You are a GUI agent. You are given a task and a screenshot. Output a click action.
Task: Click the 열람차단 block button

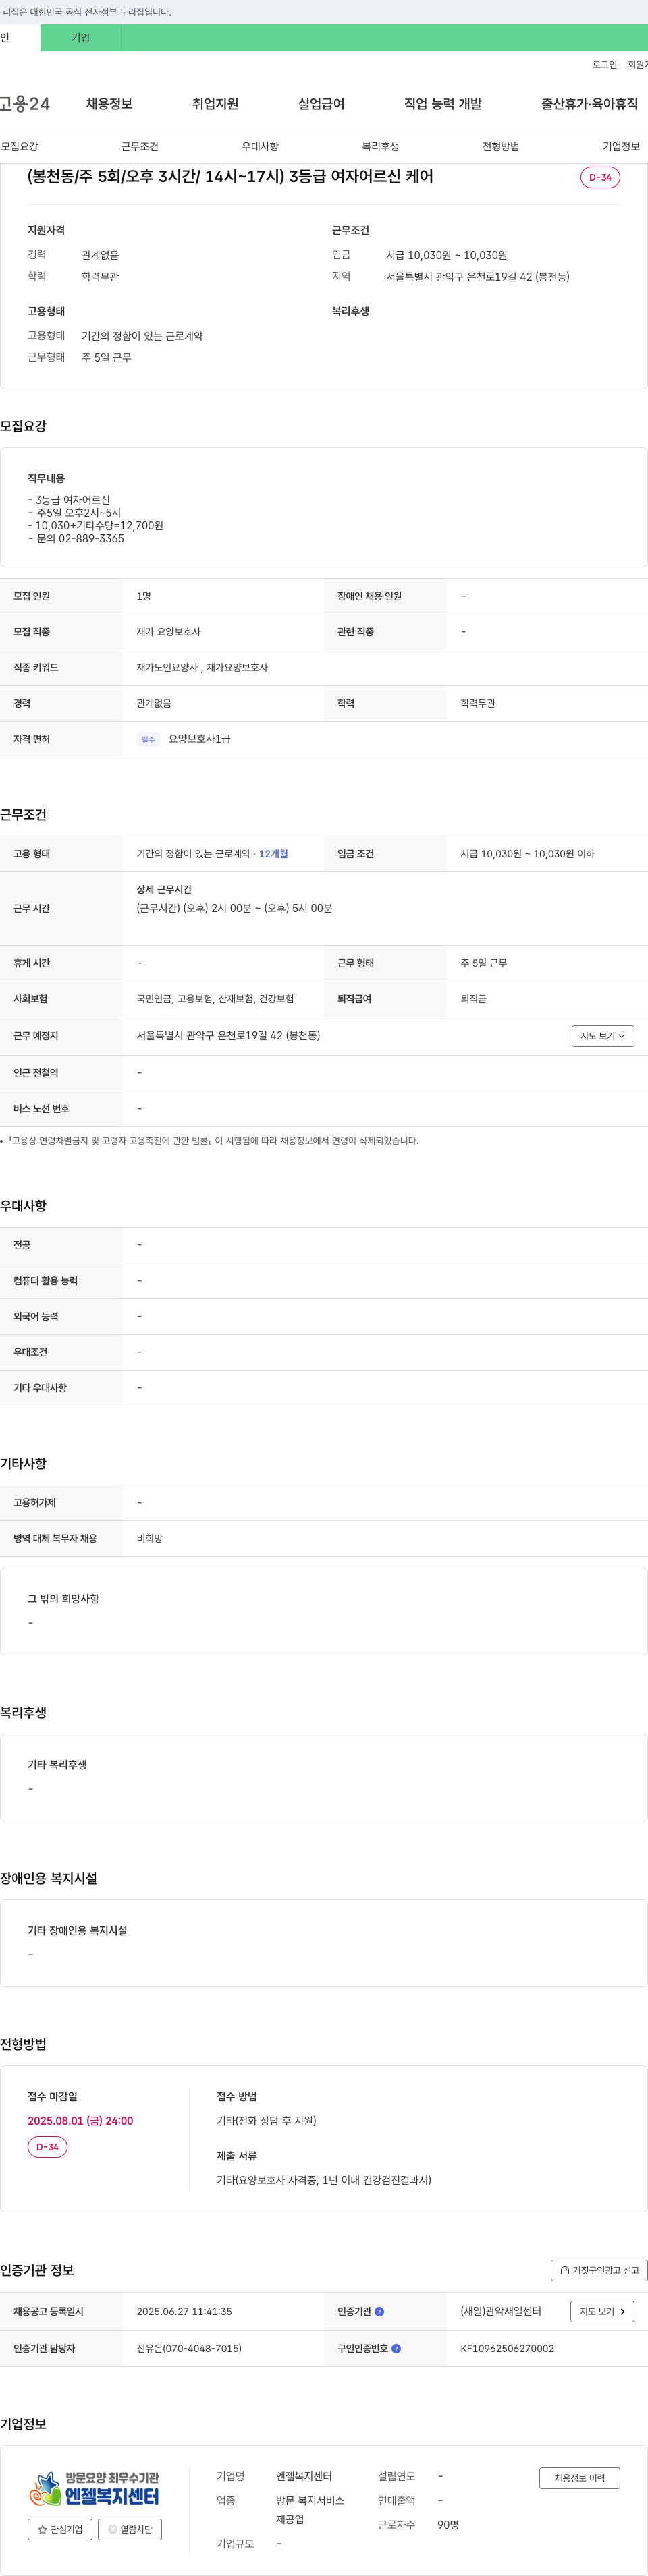[x=130, y=2529]
